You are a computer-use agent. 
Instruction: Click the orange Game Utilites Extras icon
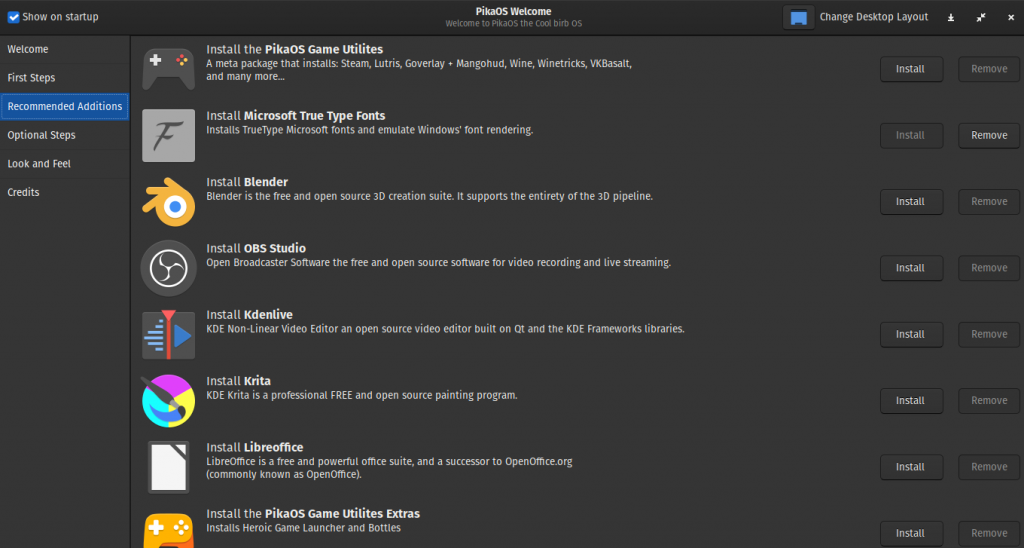coord(168,531)
